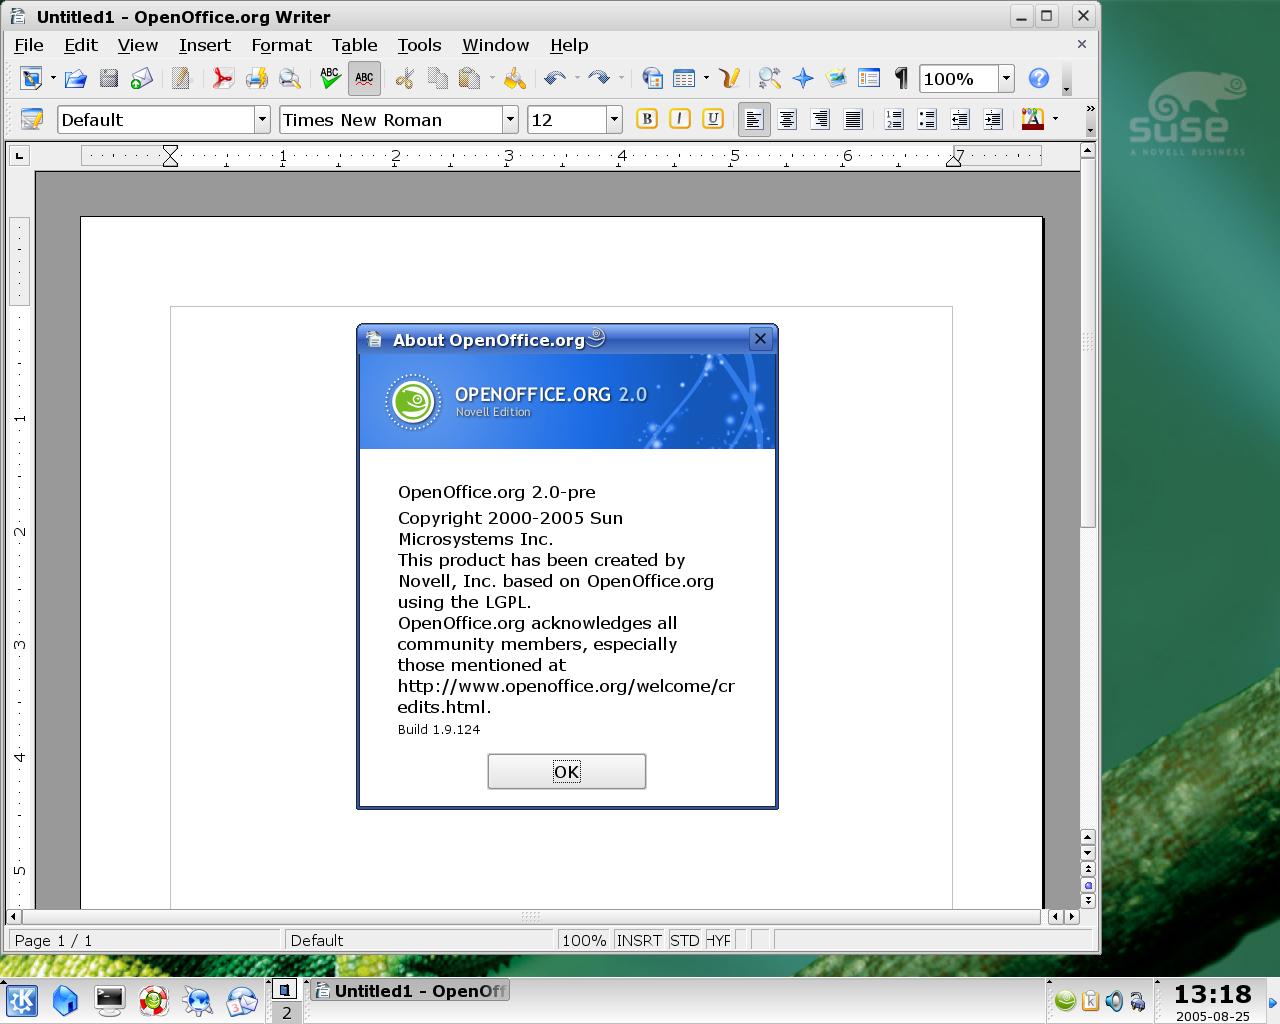This screenshot has width=1280, height=1024.
Task: Open the Navigator
Action: [x=802, y=78]
